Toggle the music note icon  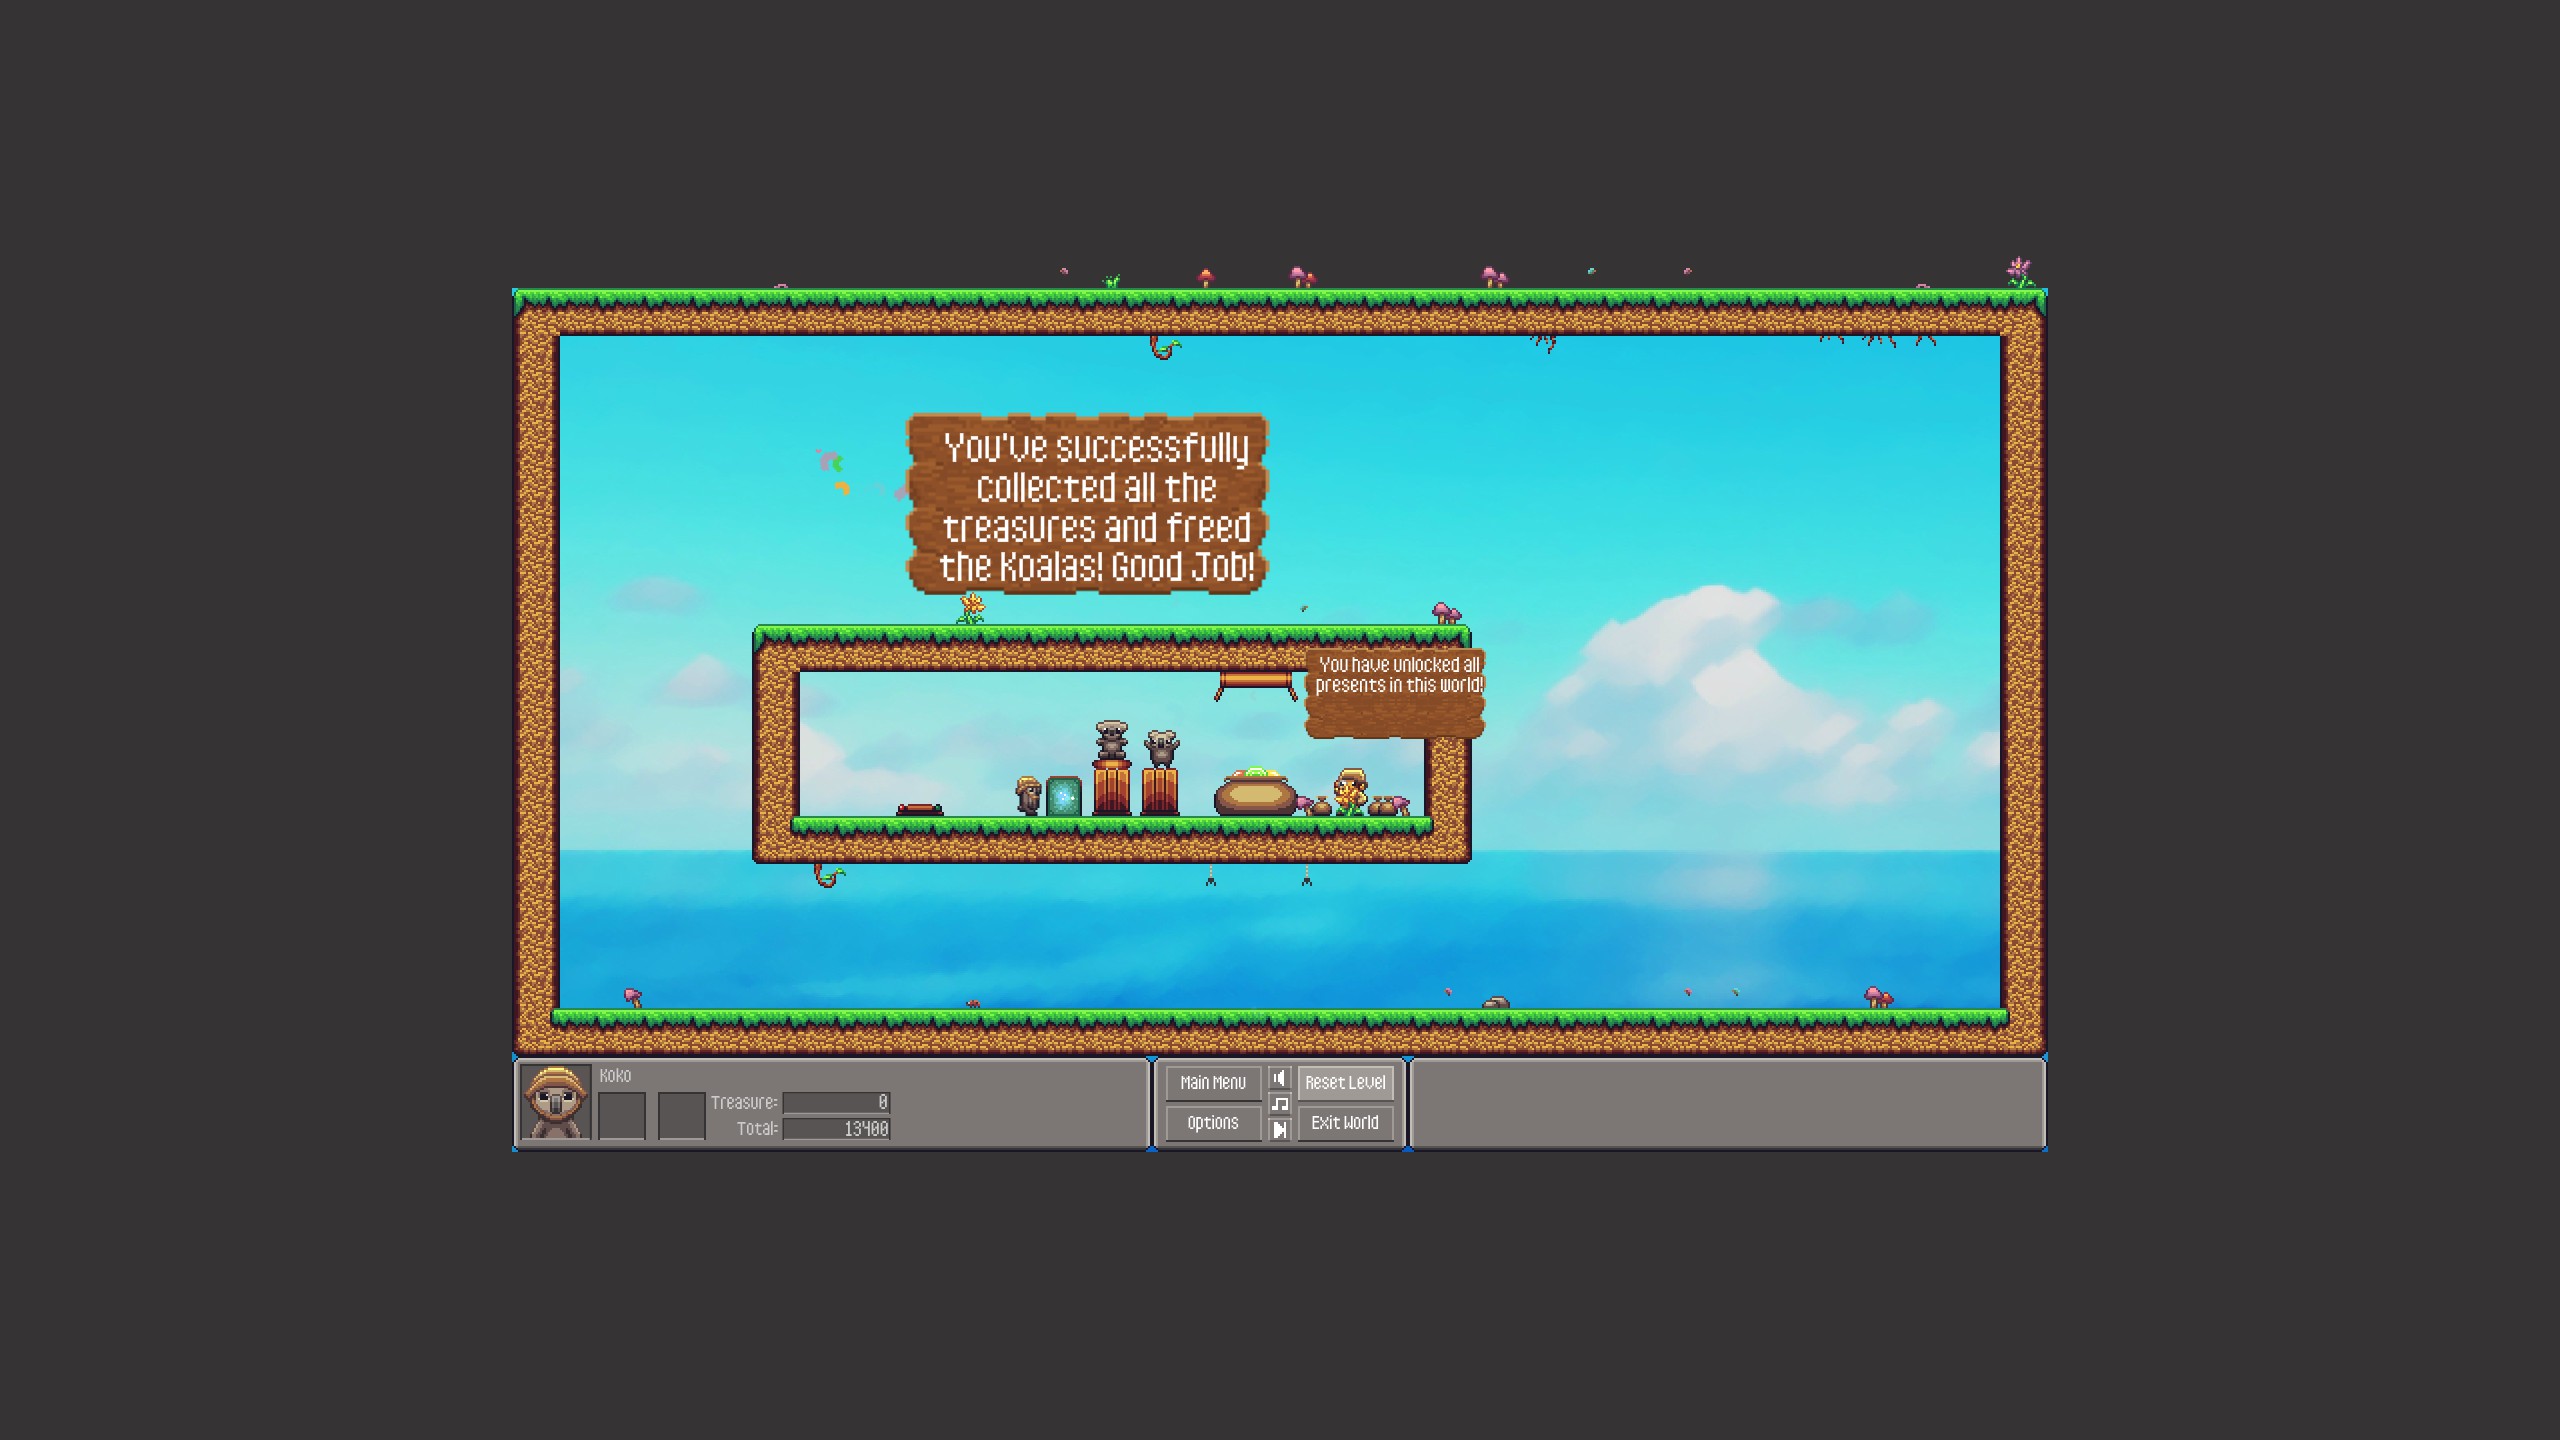(1279, 1104)
